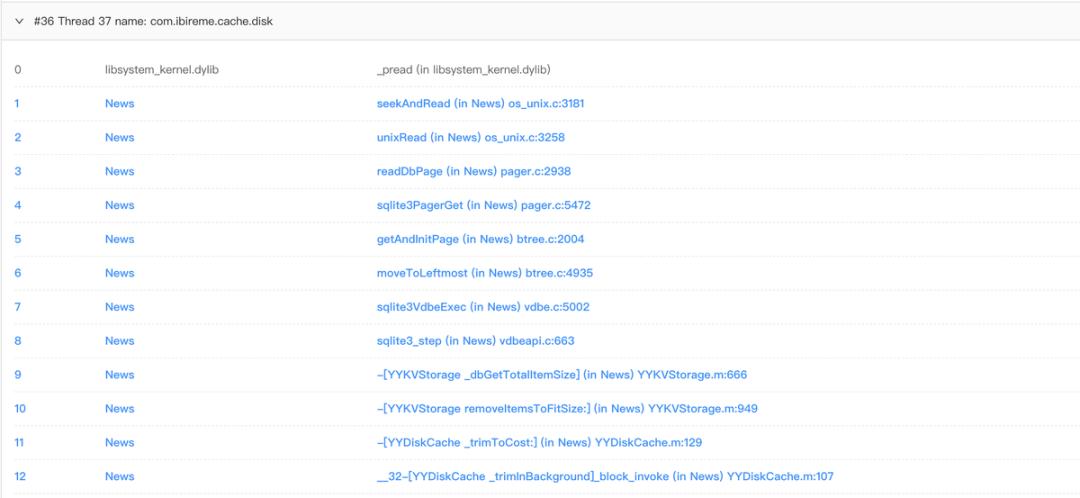
Task: Click News module in _trimToCost row
Action: point(120,442)
